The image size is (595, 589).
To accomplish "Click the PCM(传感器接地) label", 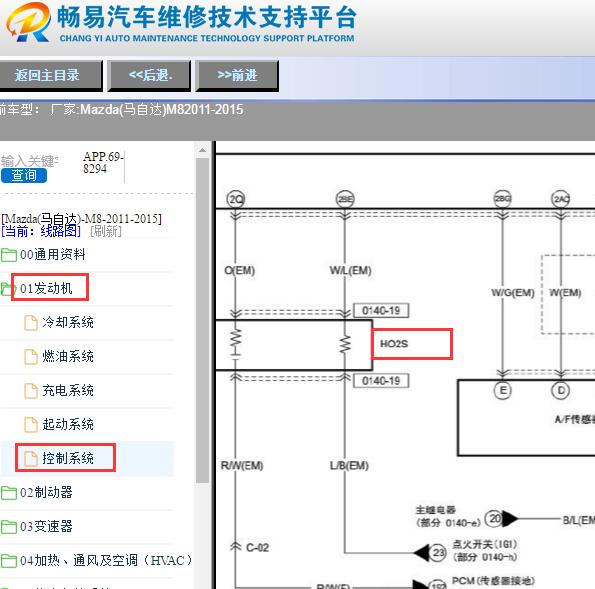I will click(x=493, y=581).
